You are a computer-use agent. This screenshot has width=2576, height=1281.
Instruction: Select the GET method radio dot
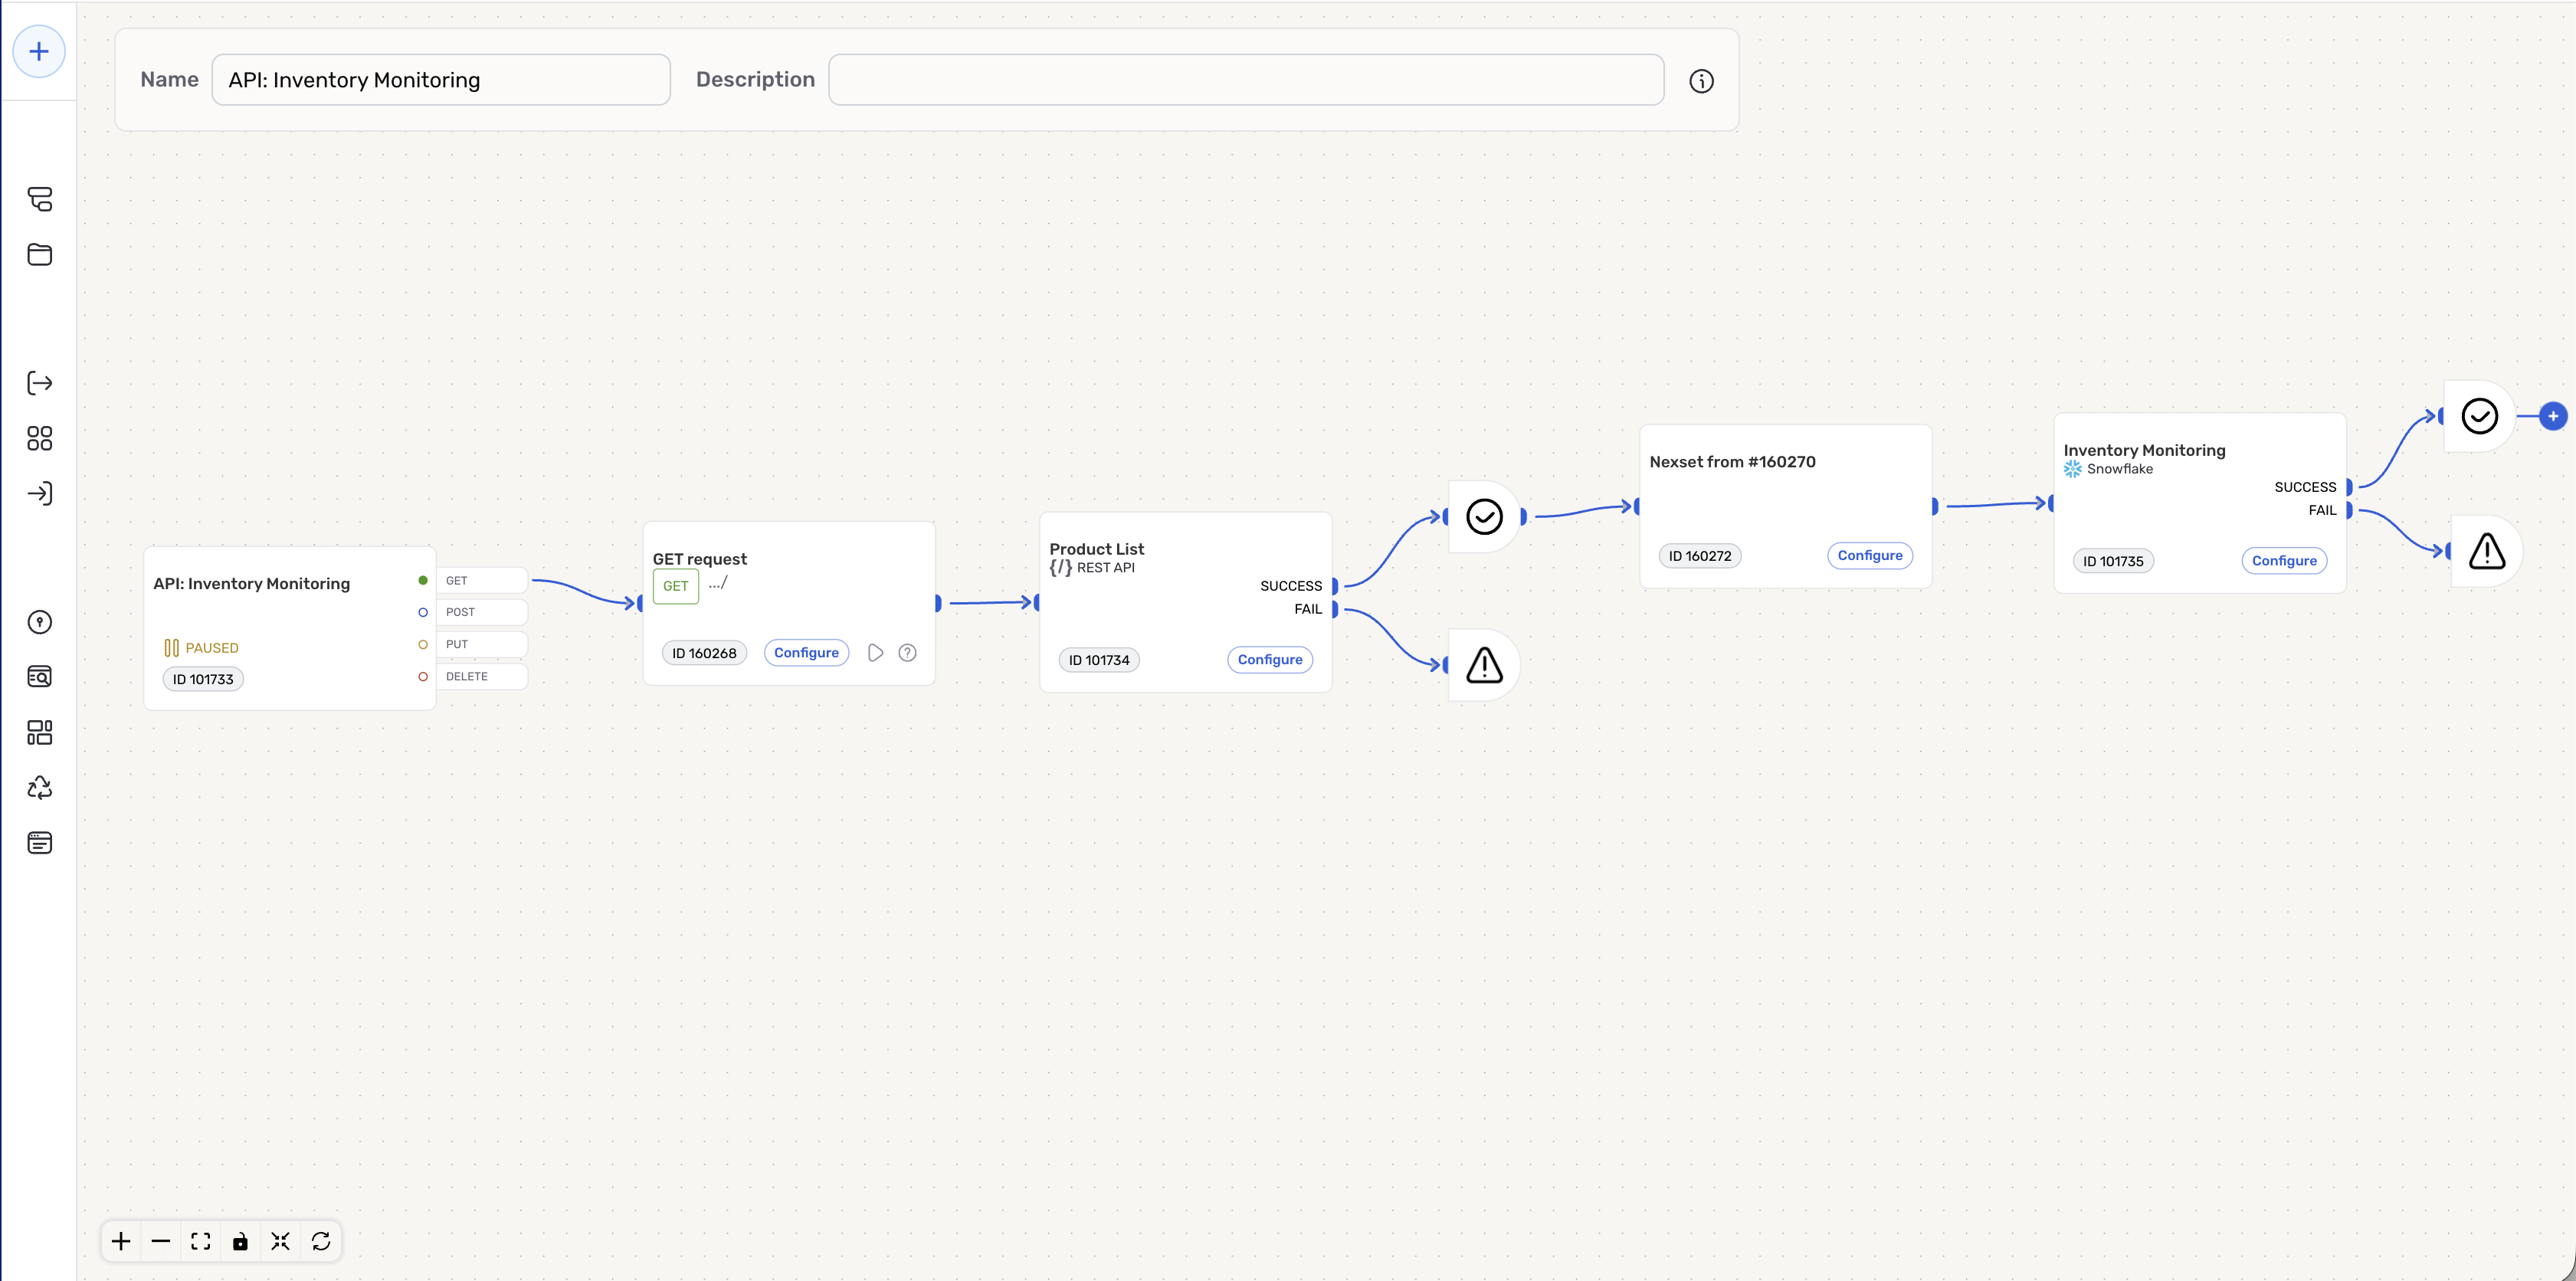tap(423, 580)
